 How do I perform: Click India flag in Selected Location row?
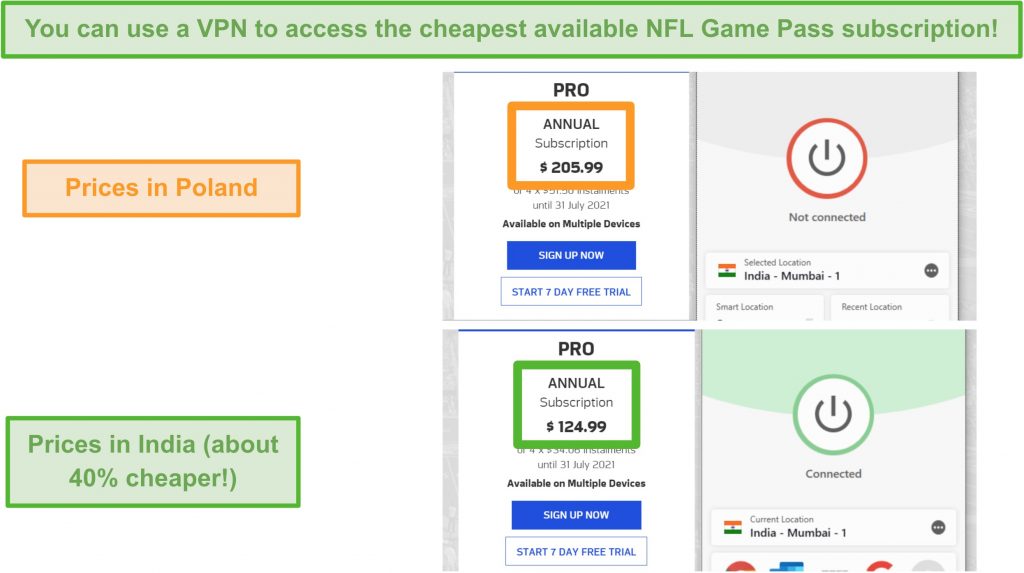pos(727,270)
